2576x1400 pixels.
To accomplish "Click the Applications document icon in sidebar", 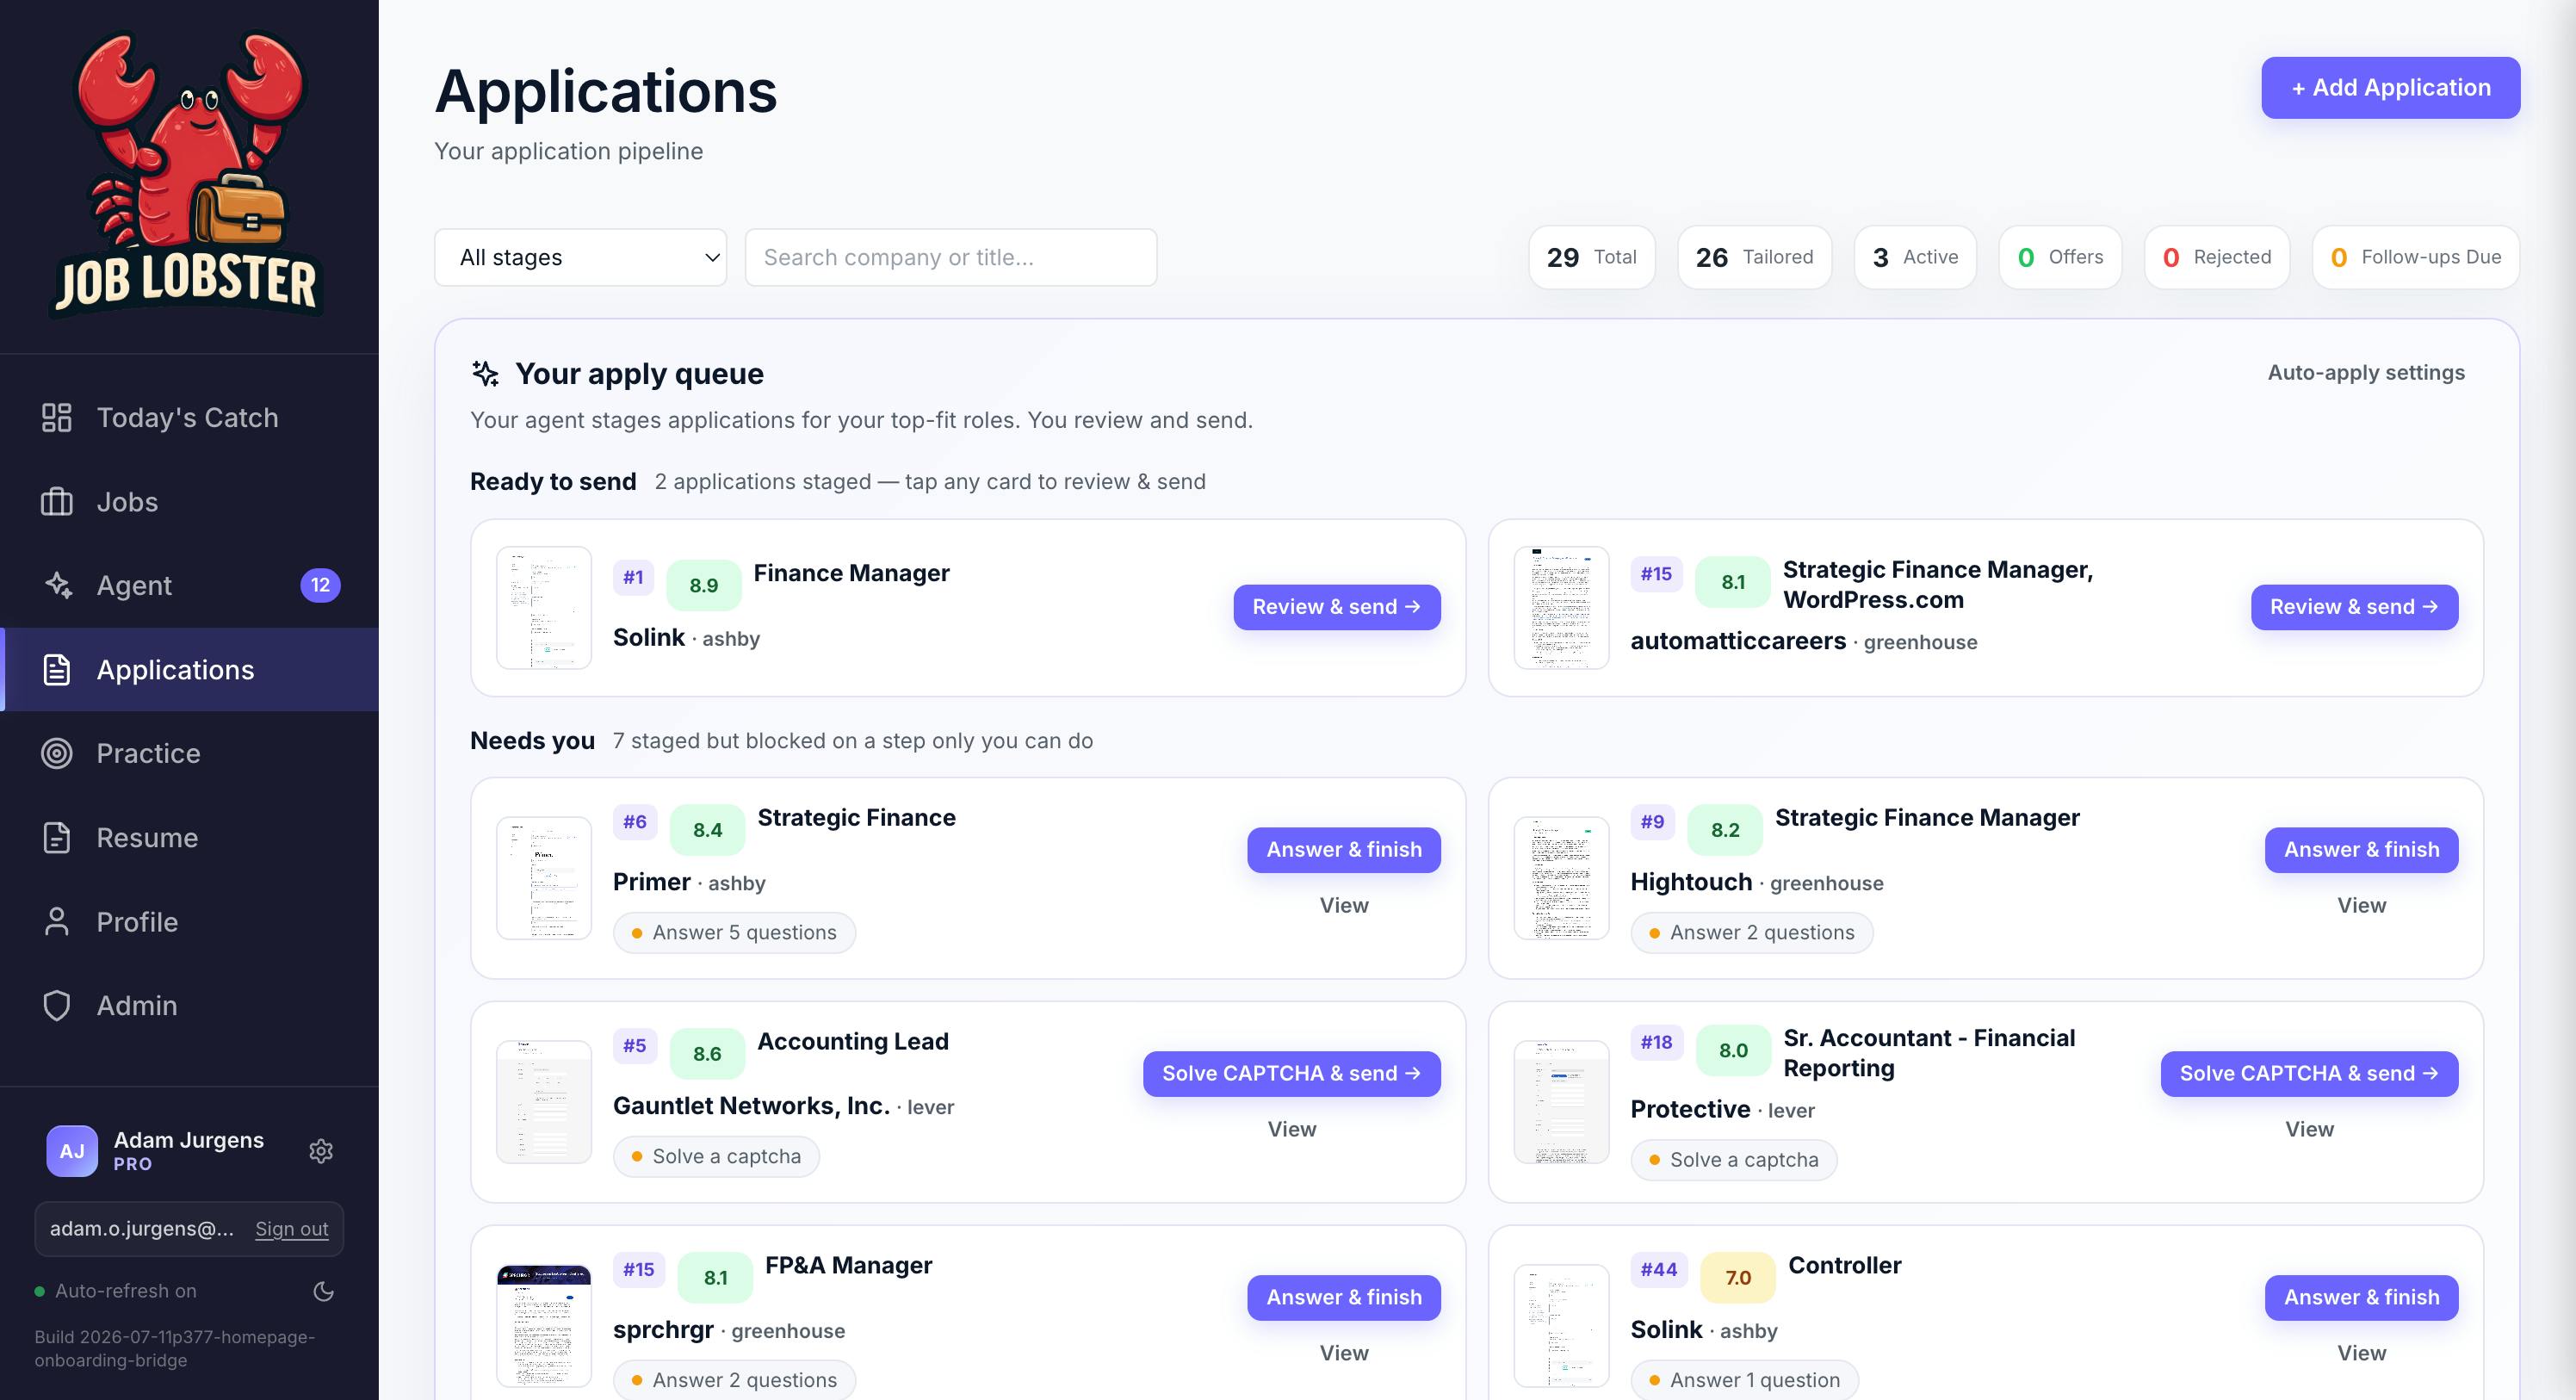I will pyautogui.click(x=57, y=670).
